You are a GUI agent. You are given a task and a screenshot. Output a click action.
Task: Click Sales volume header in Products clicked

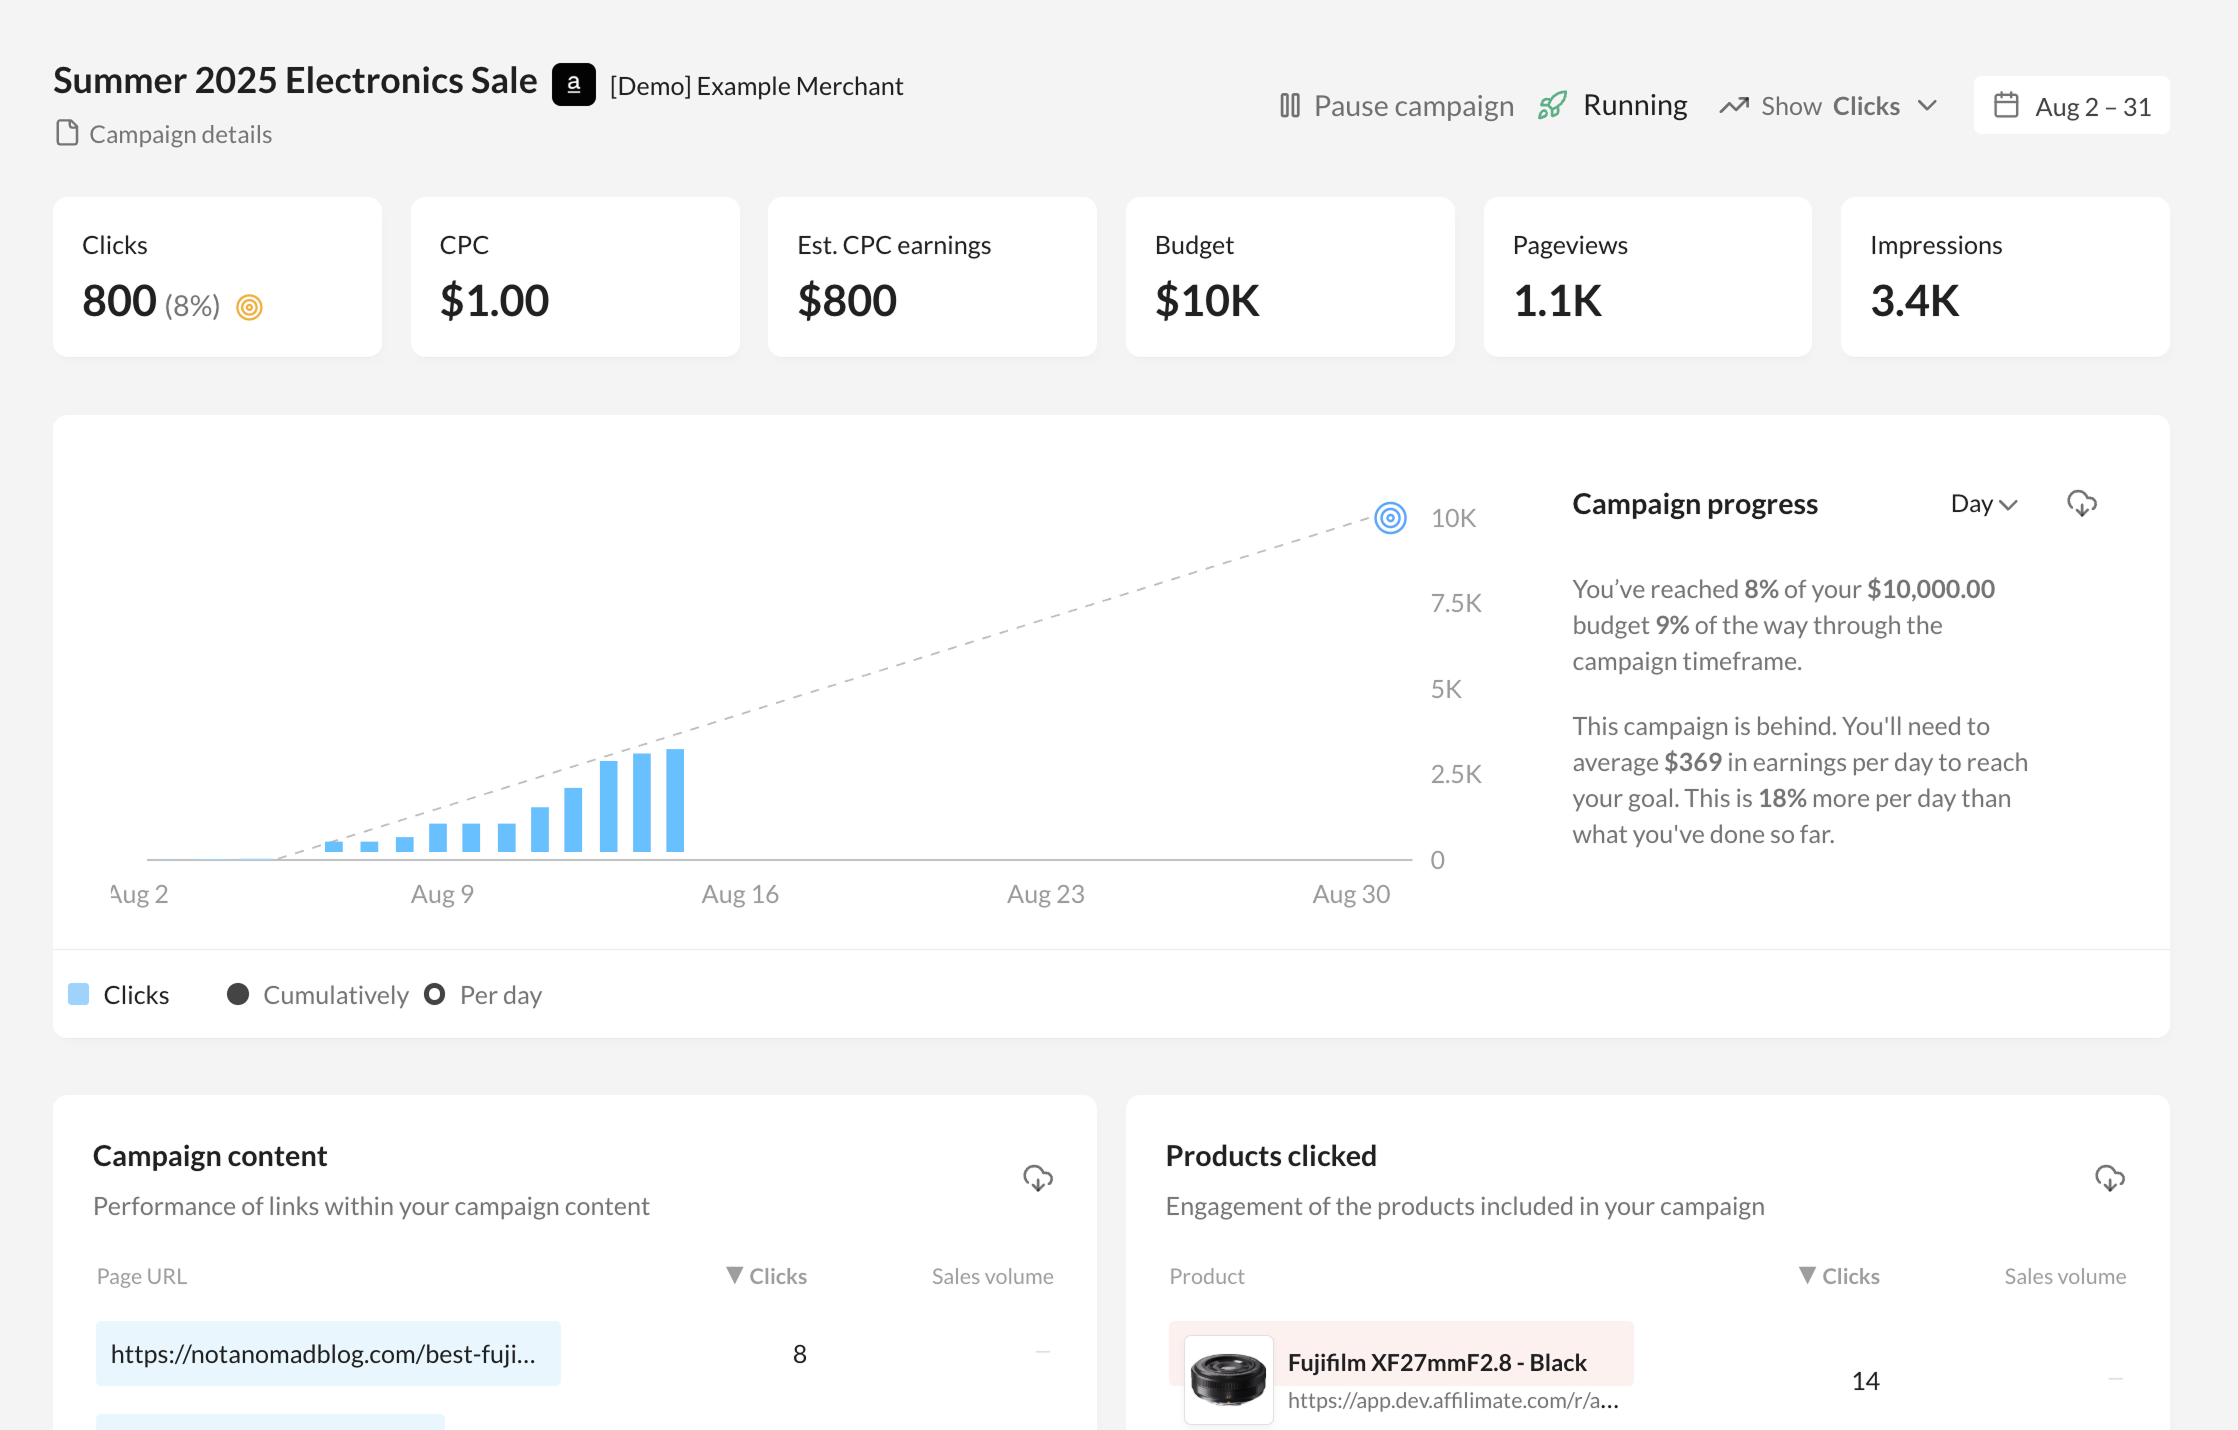coord(2065,1276)
